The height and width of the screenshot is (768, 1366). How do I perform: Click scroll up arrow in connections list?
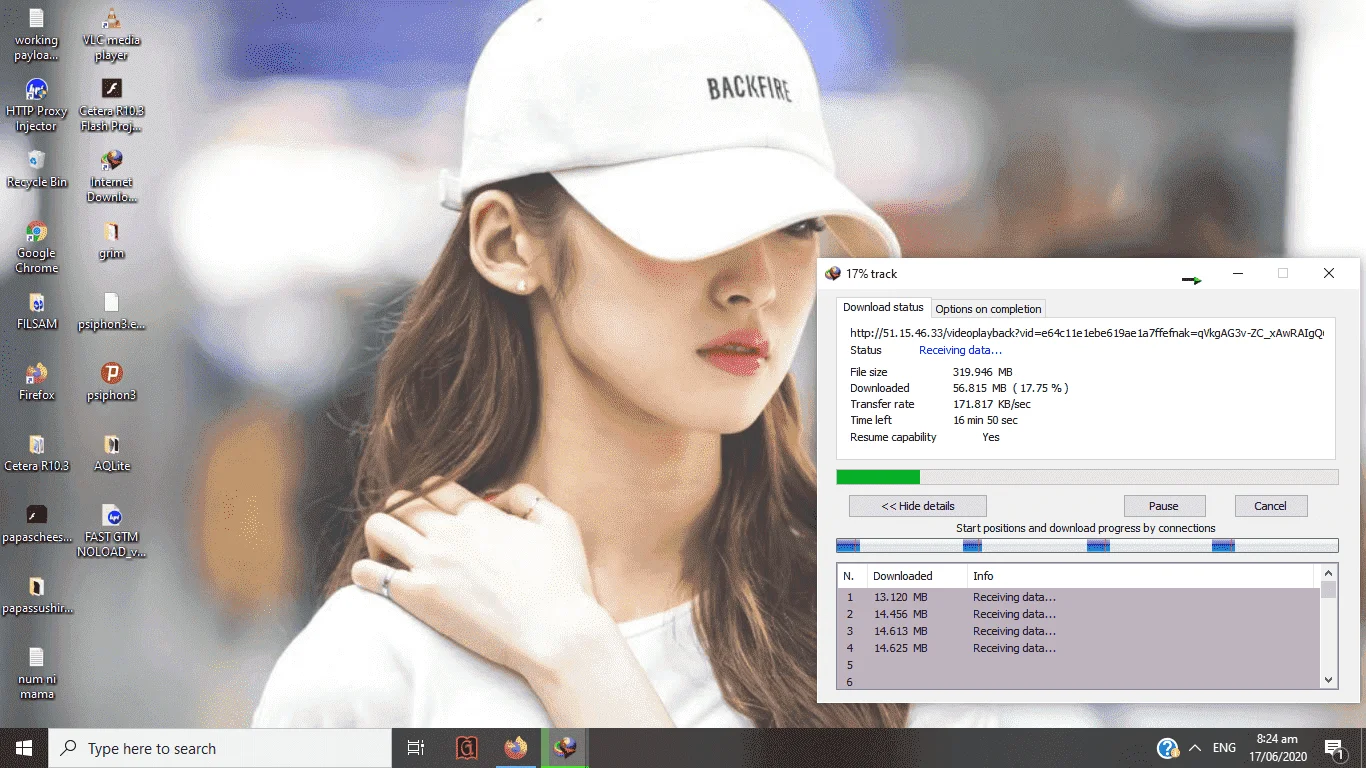point(1328,573)
